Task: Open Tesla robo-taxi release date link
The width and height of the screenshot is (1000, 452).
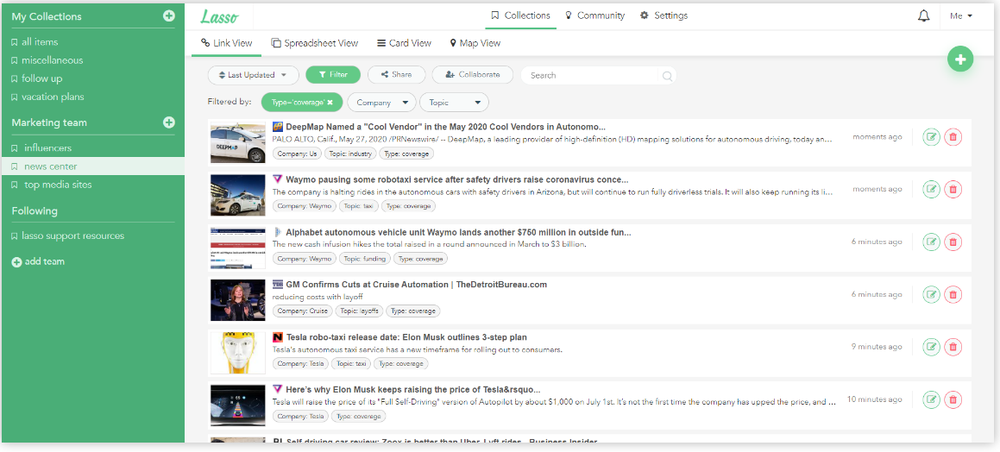Action: [x=406, y=337]
